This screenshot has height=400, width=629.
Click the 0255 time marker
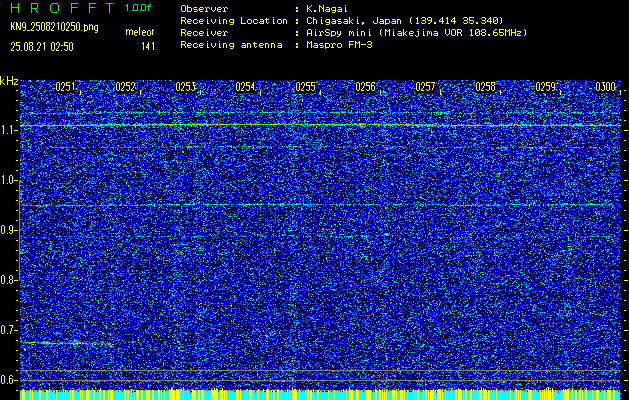305,87
